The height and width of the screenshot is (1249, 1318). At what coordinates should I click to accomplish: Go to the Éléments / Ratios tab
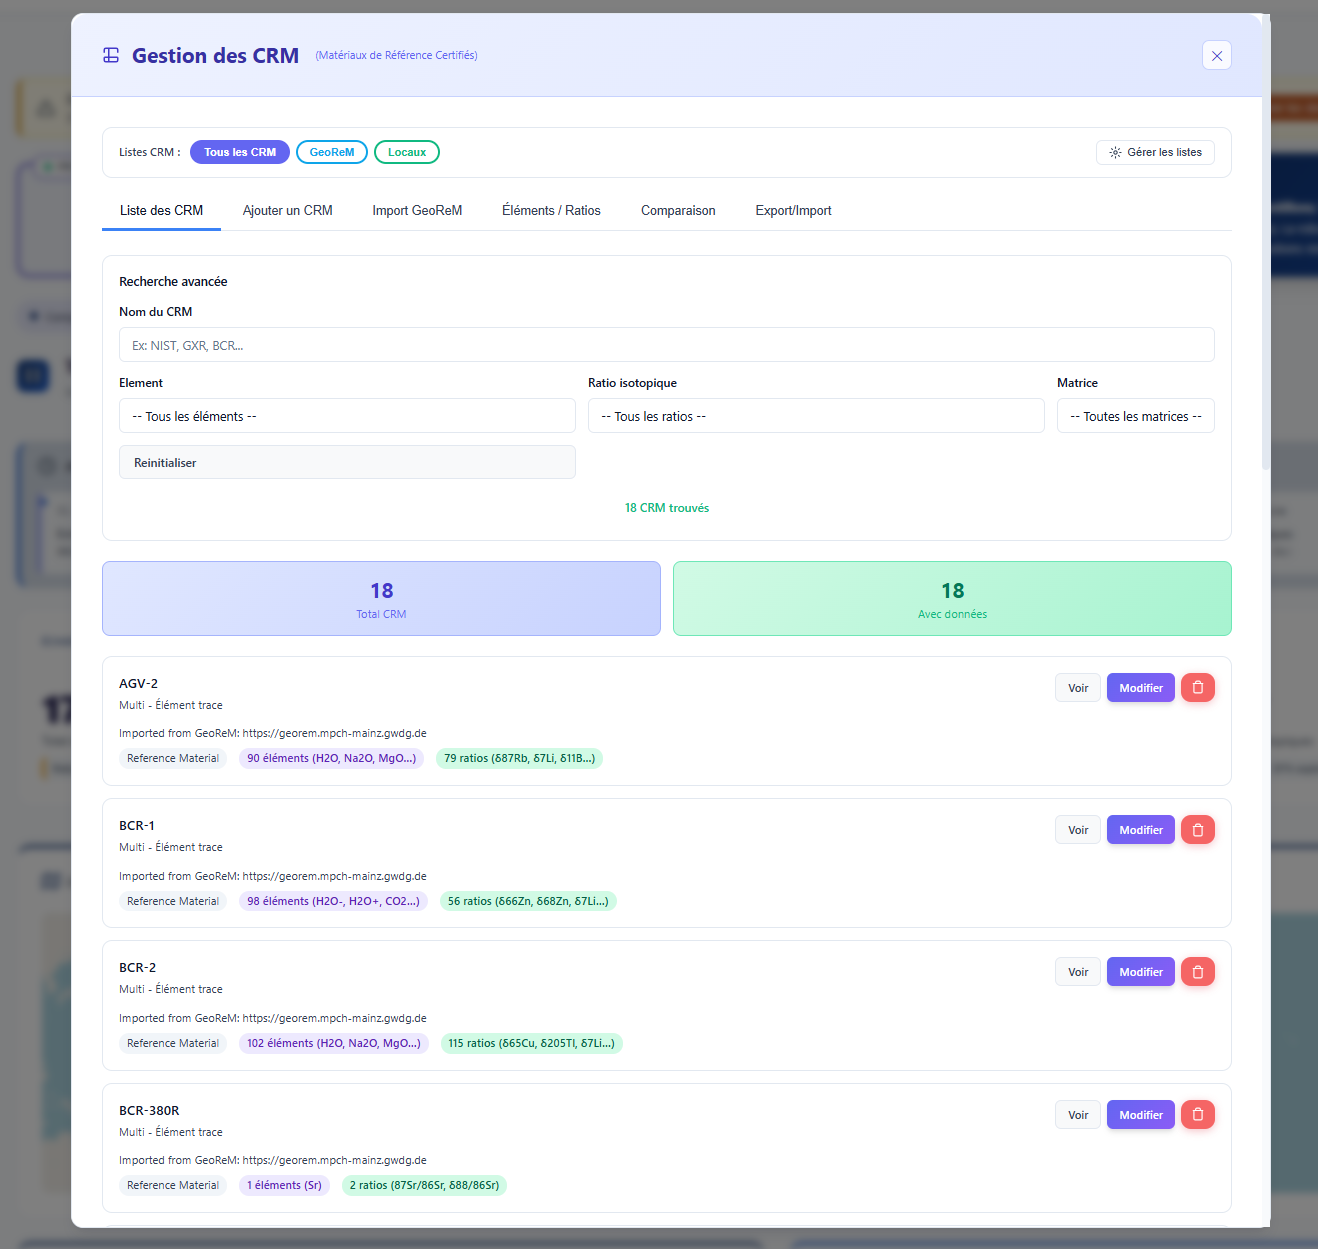tap(551, 211)
